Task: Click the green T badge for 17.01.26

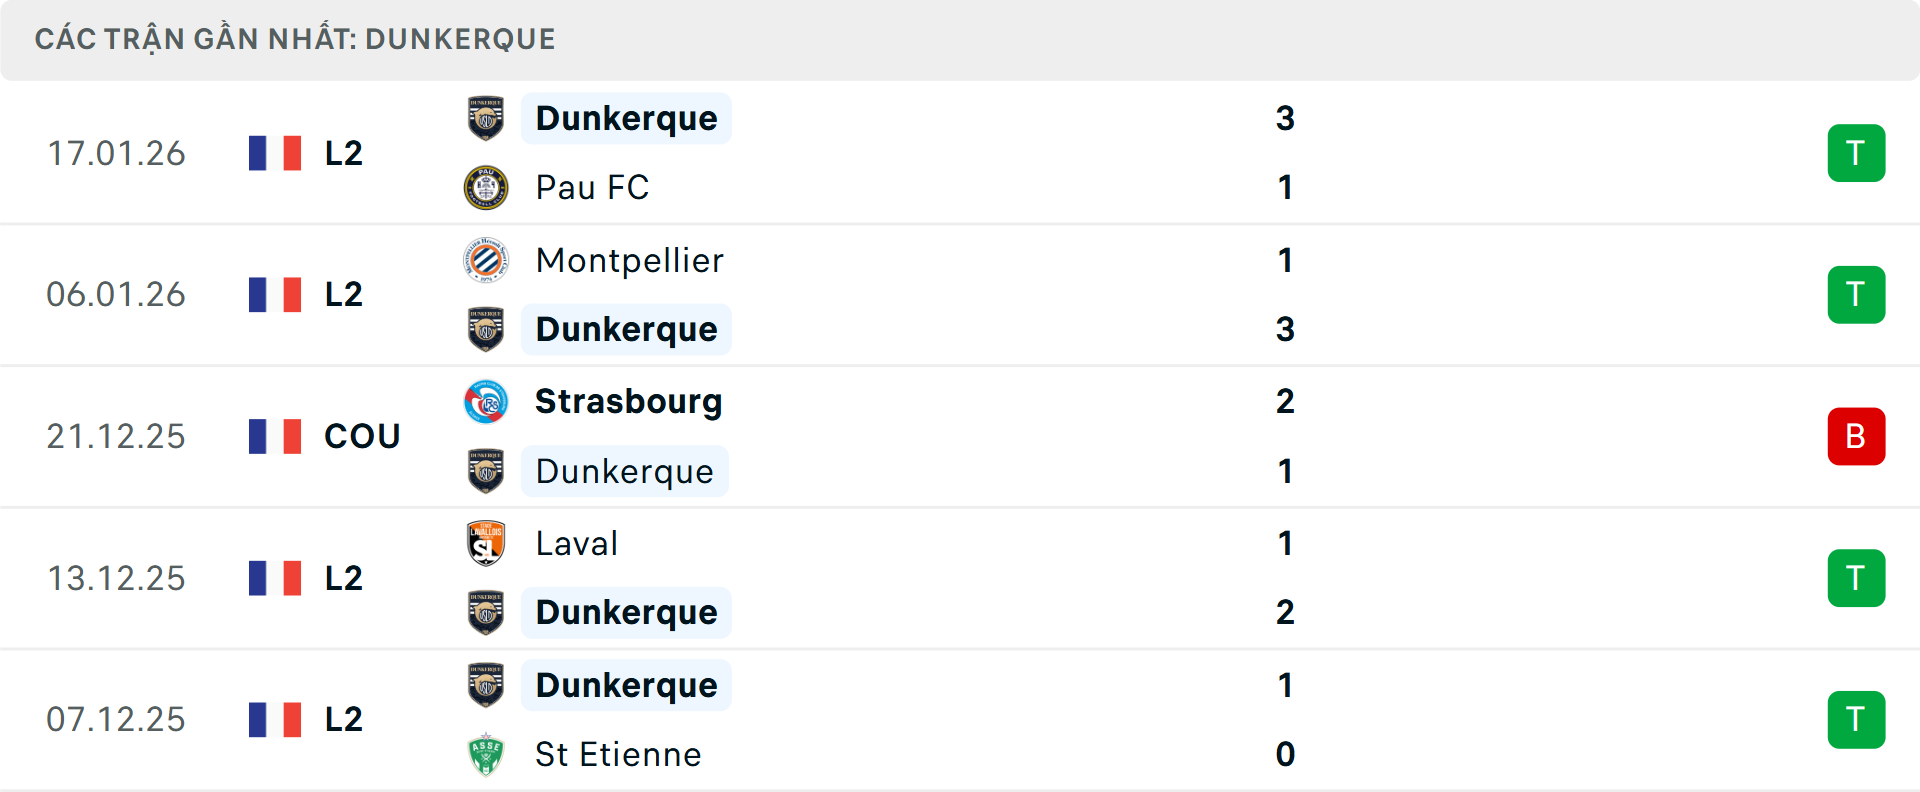Action: 1856,153
